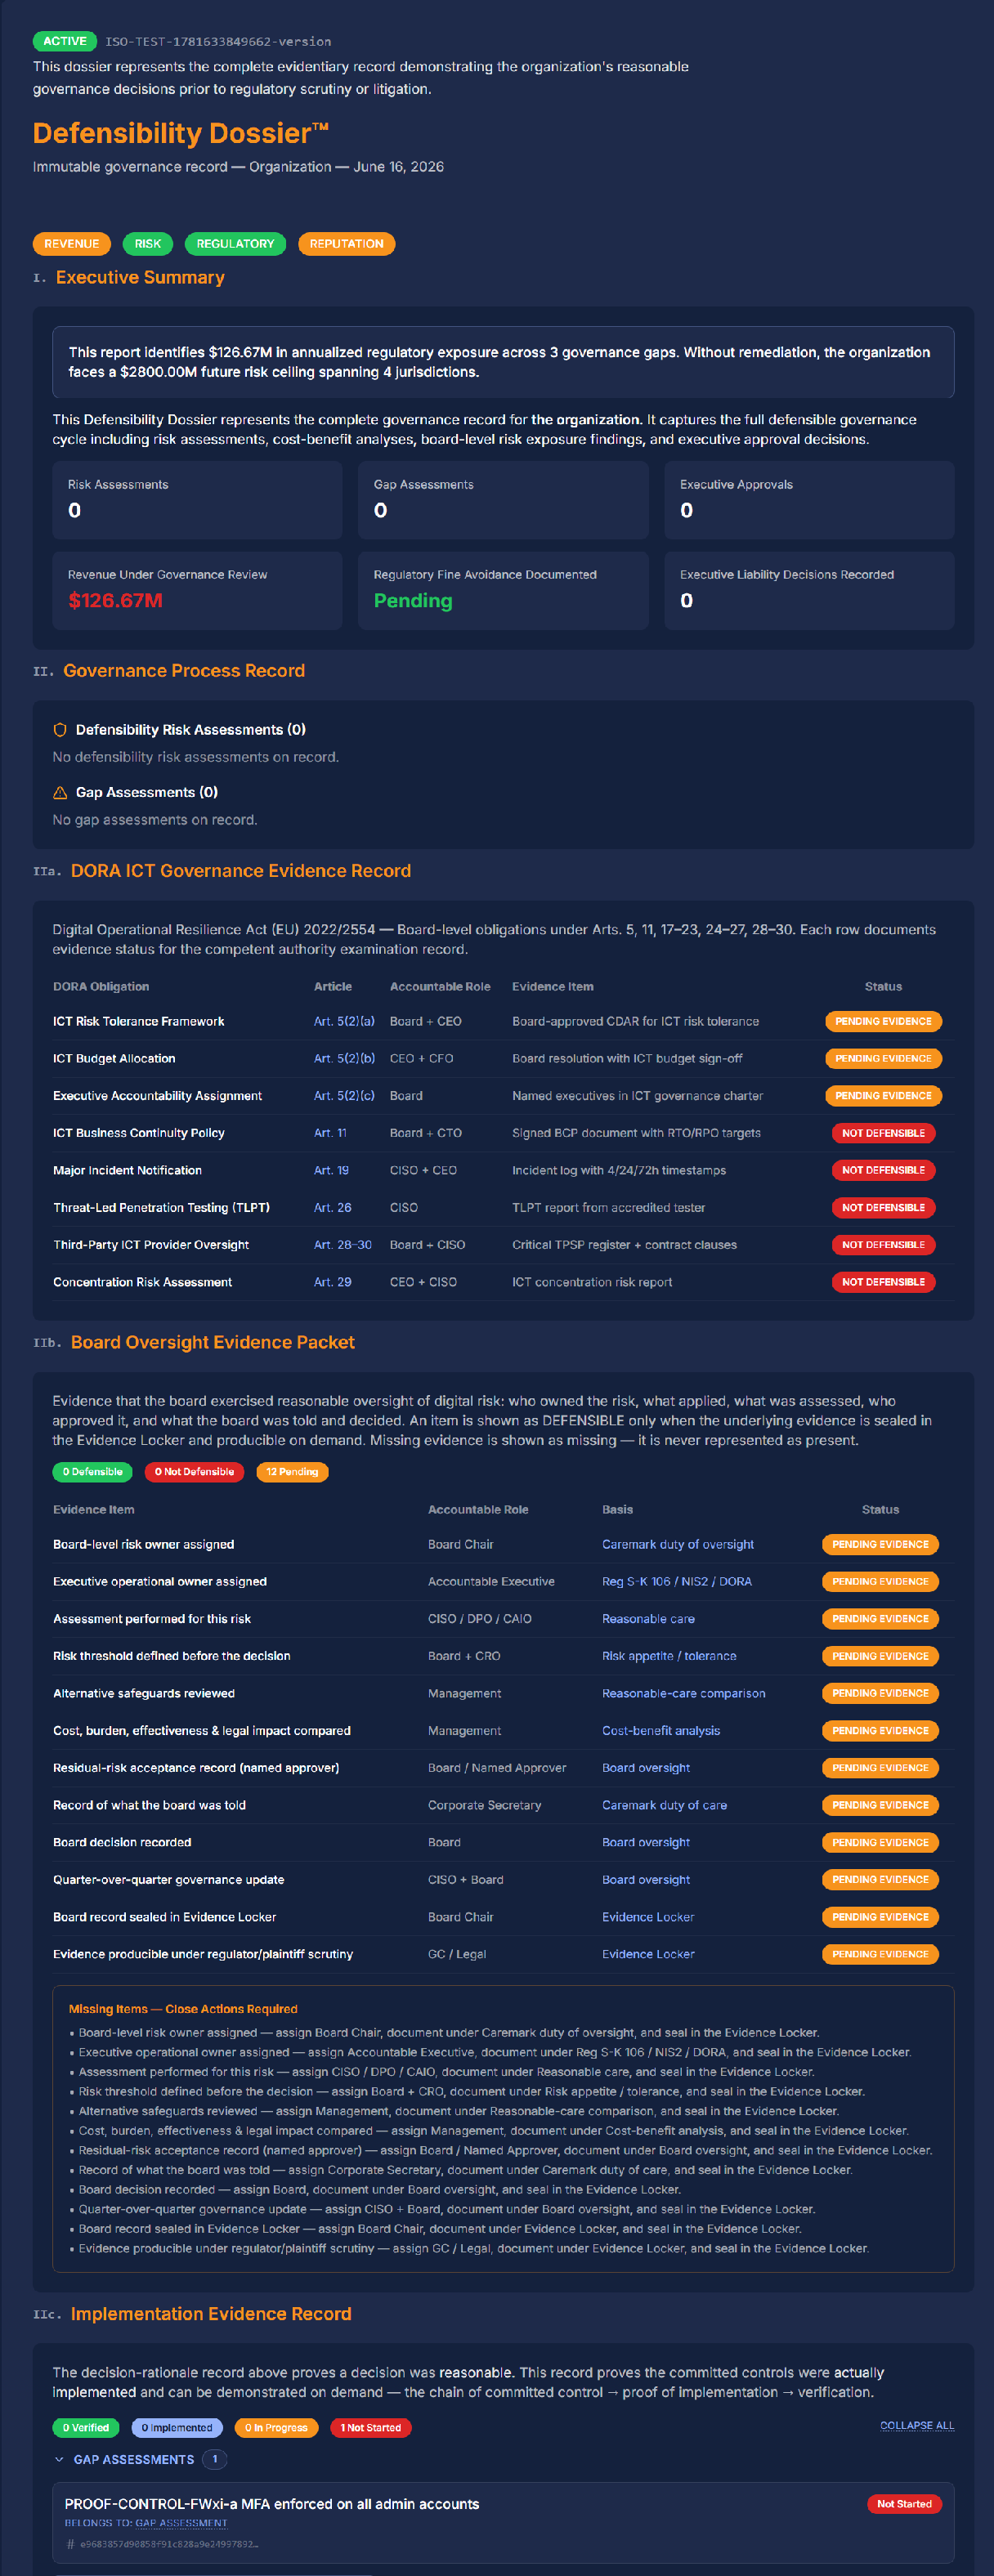Open the Art. 5(2)(b) article link
This screenshot has width=994, height=2576.
point(344,1058)
